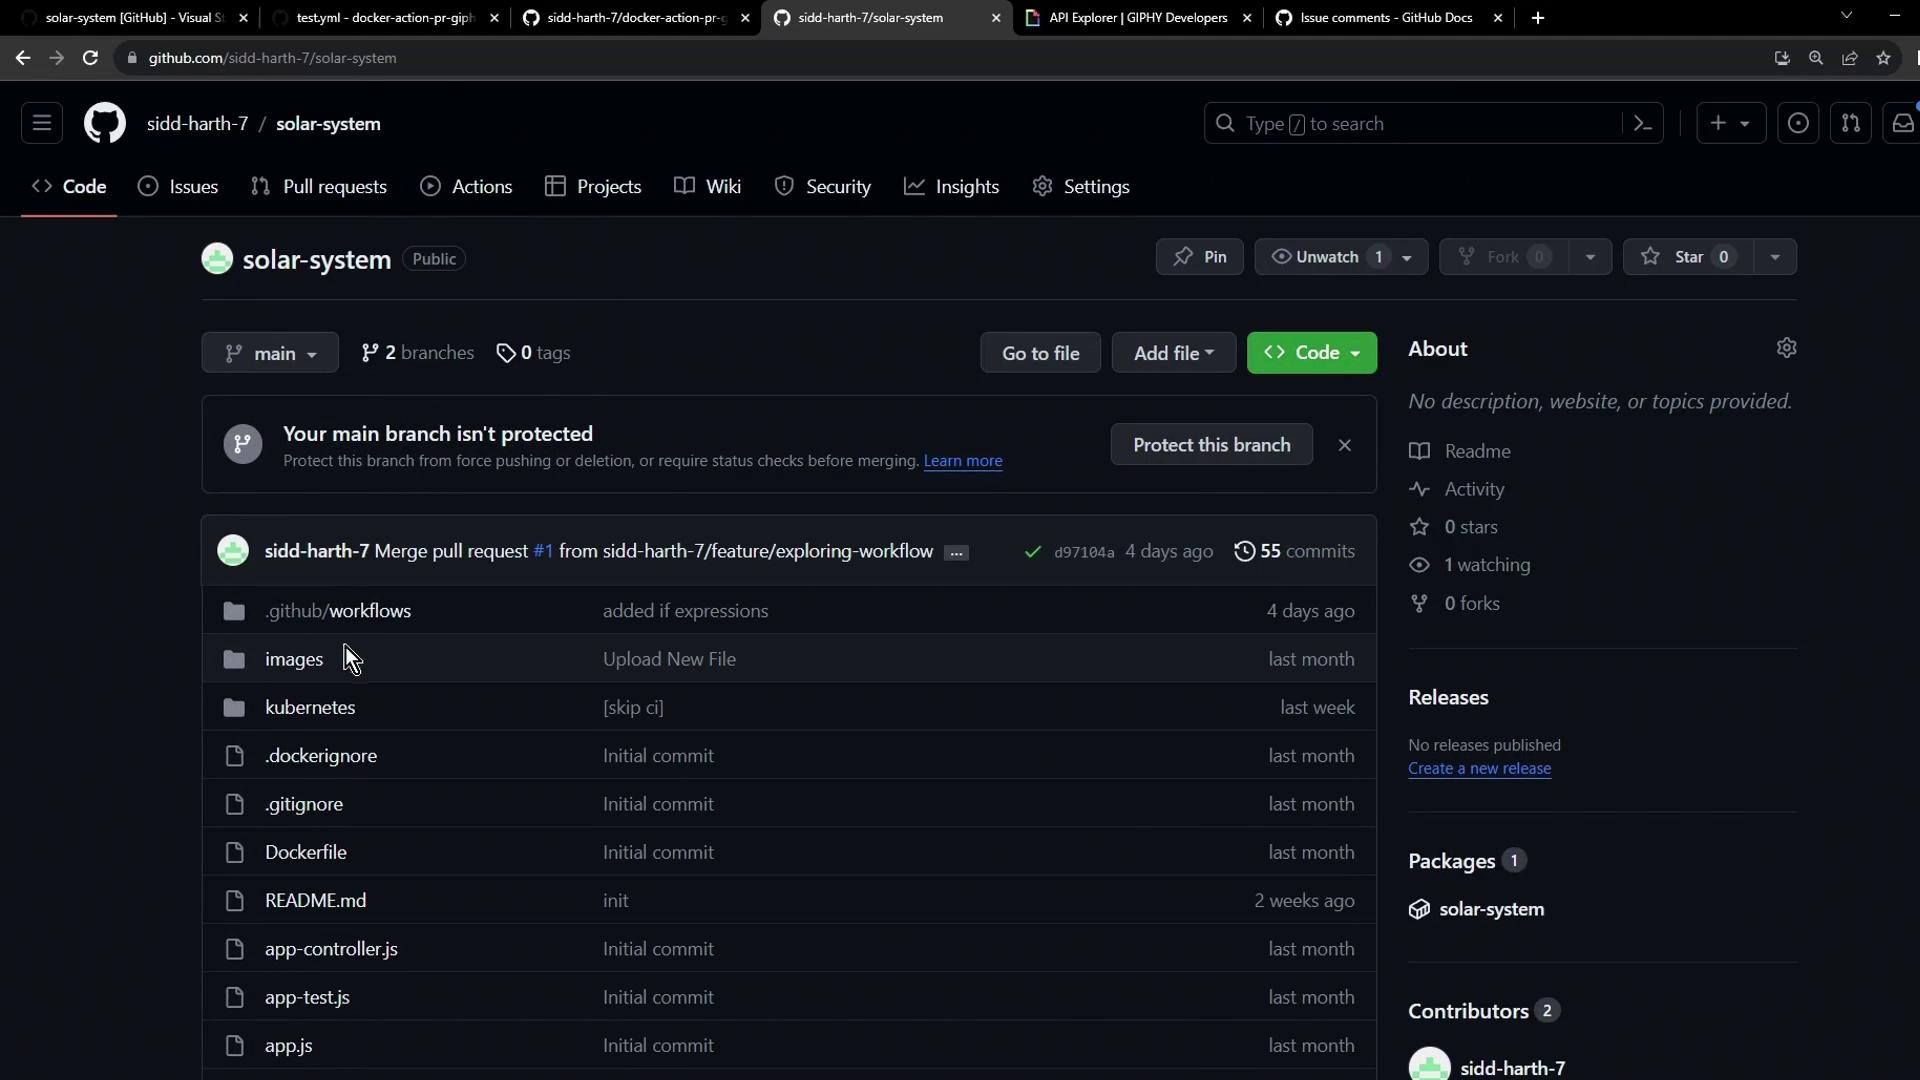Expand the green Code dropdown

[x=1311, y=353]
